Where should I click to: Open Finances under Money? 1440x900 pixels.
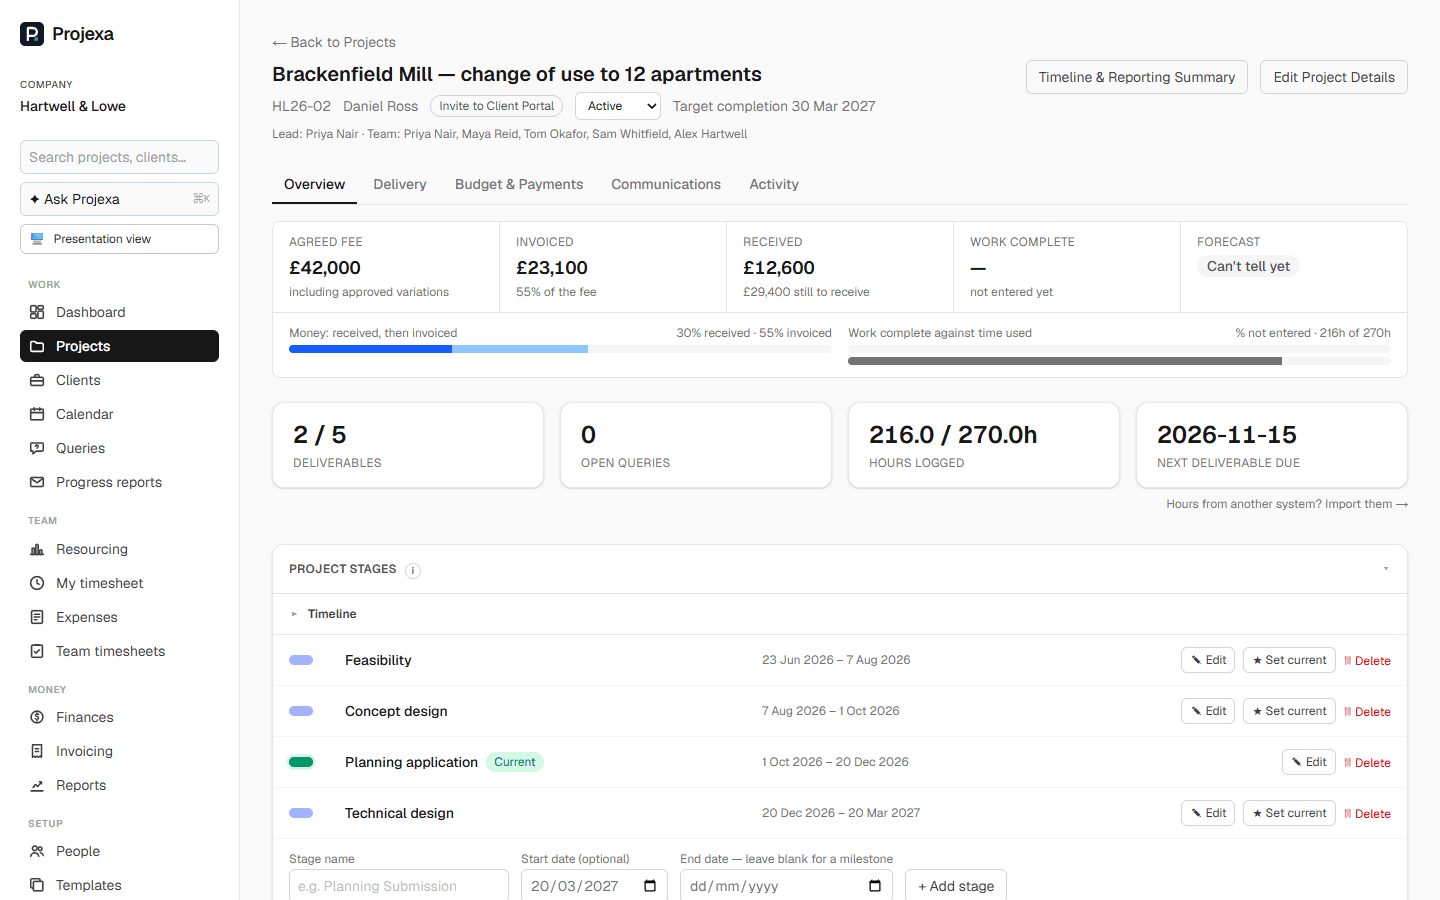pos(119,717)
